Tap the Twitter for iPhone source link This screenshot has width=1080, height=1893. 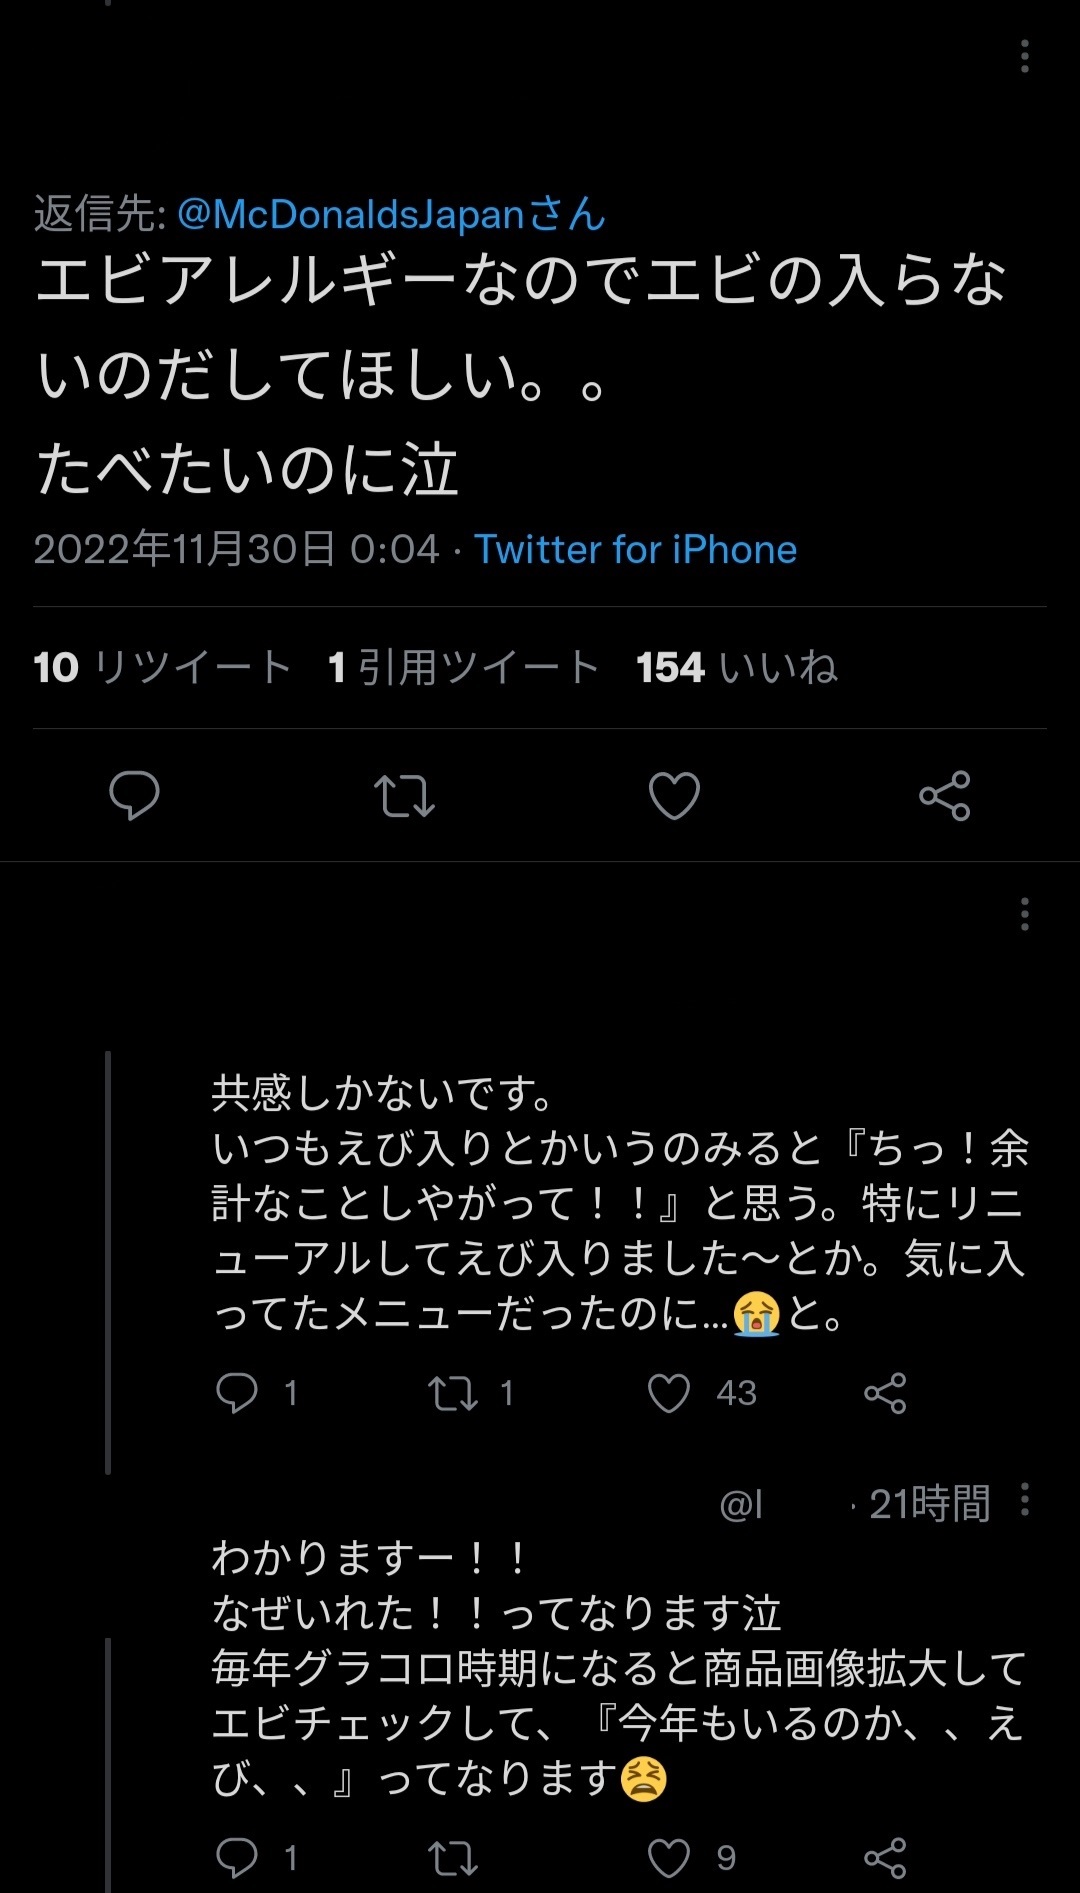pos(635,550)
